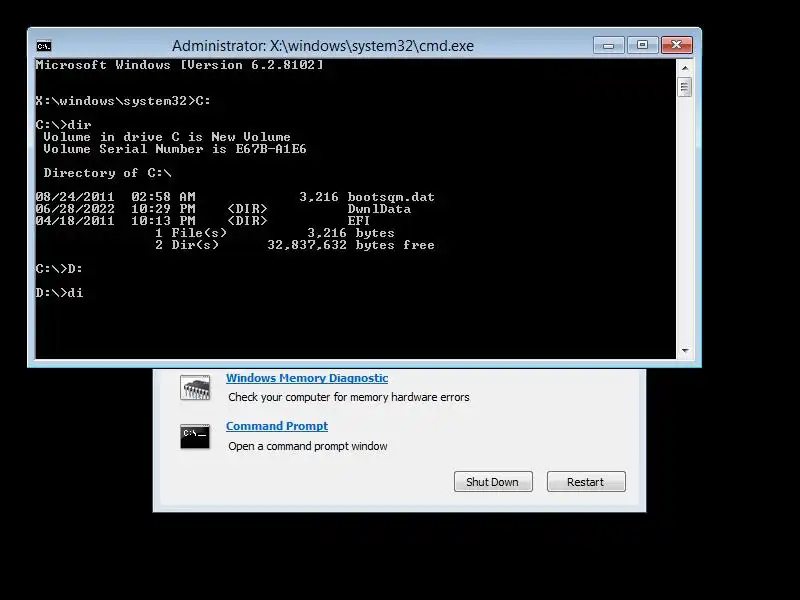This screenshot has width=800, height=600.
Task: Open the Command Prompt link
Action: 277,426
